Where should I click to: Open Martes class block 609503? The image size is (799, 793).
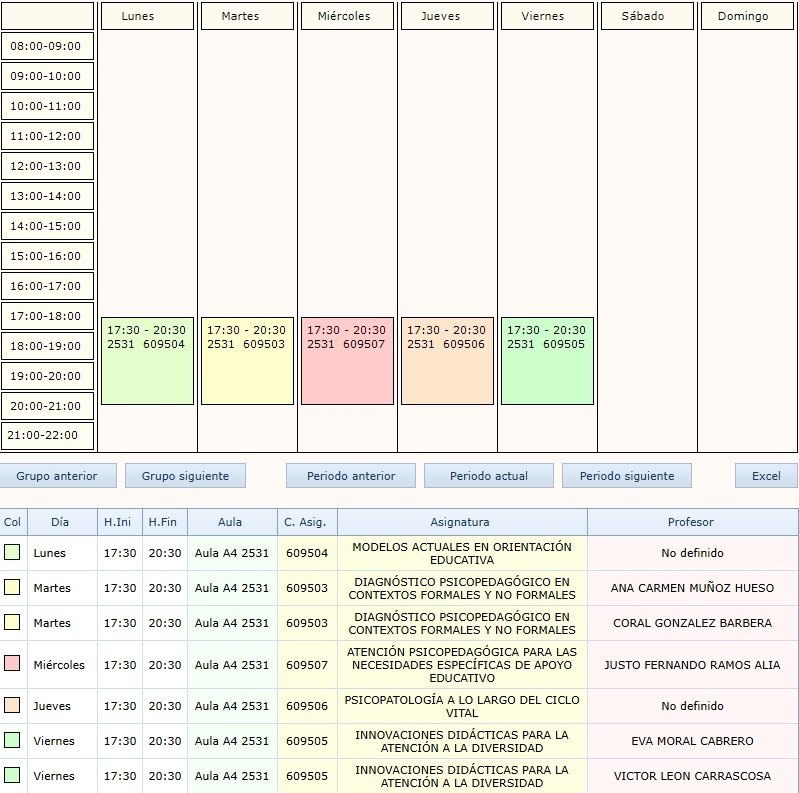pyautogui.click(x=247, y=361)
